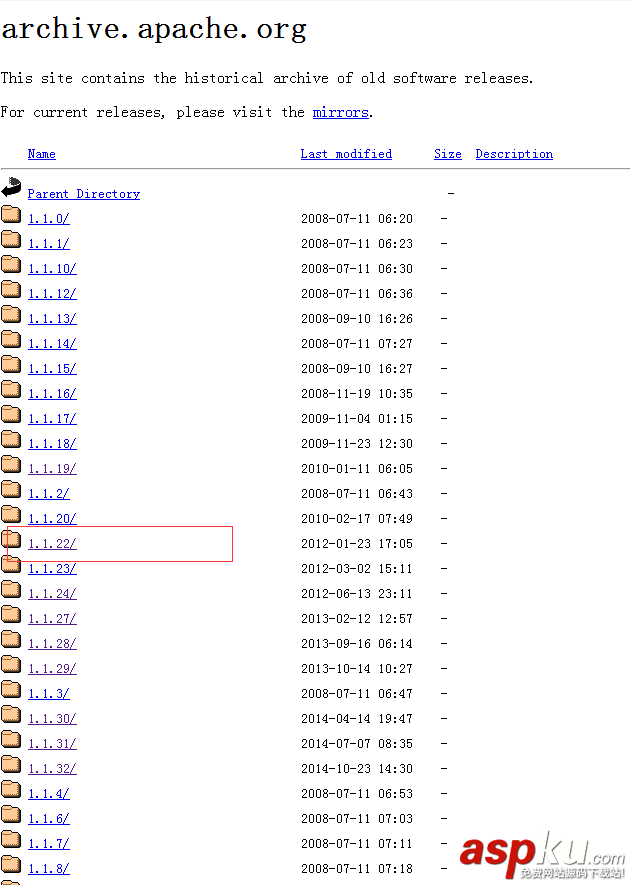The height and width of the screenshot is (885, 630).
Task: Open the 1.1.19/ directory link
Action: point(52,469)
